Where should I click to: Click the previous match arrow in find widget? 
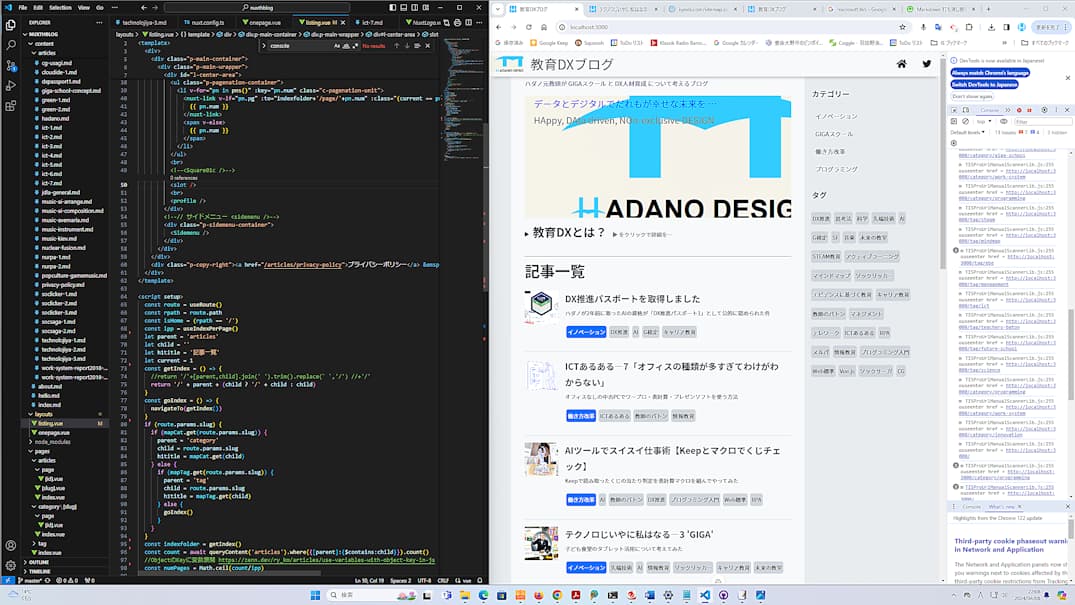coord(396,46)
